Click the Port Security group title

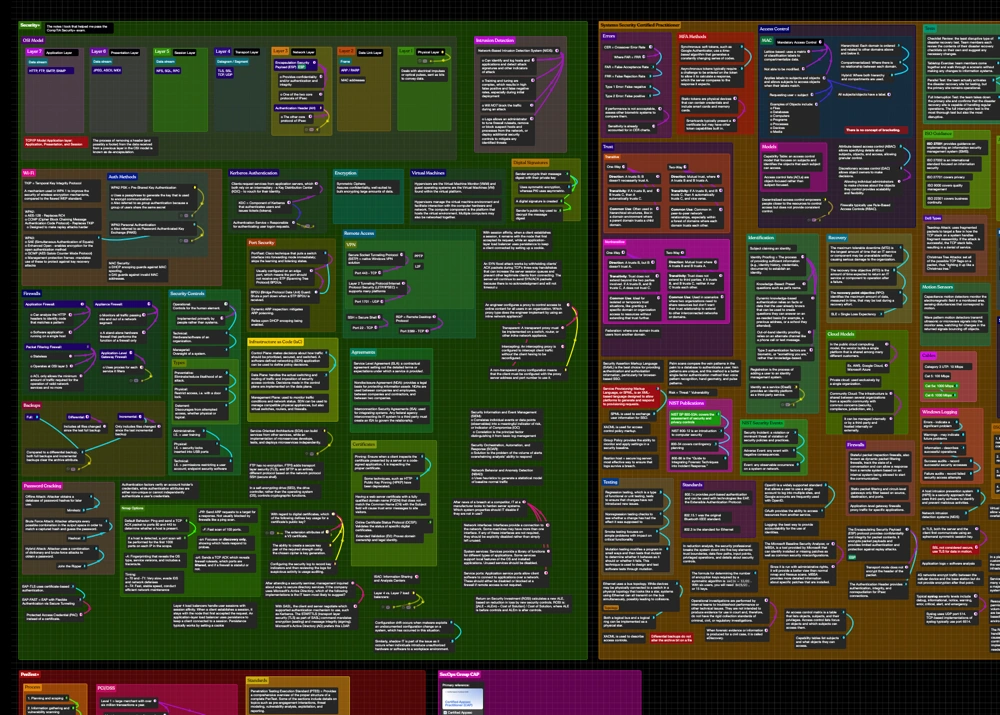(x=262, y=243)
